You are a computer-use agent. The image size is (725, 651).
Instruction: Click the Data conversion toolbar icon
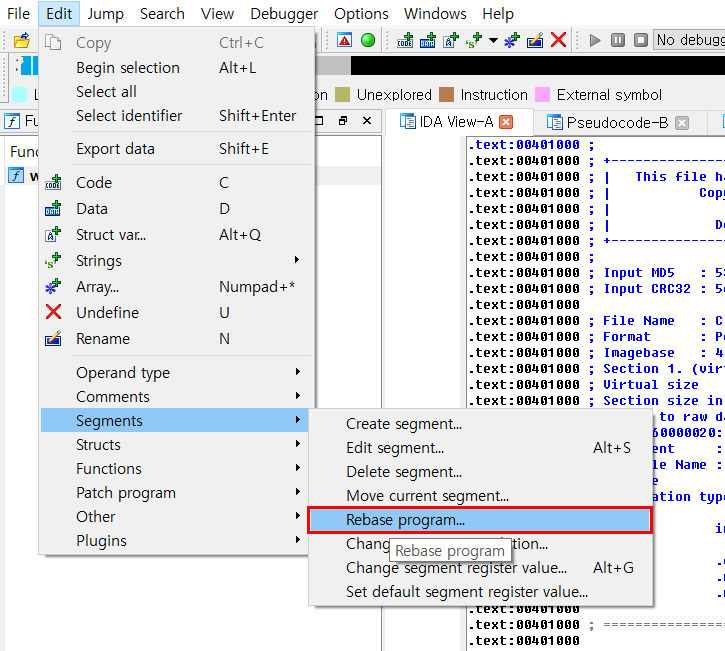(x=428, y=41)
